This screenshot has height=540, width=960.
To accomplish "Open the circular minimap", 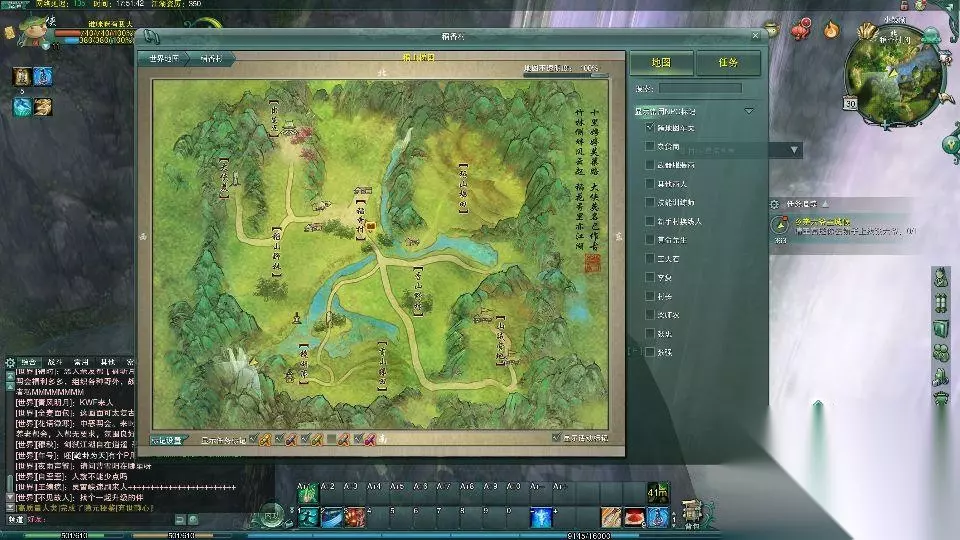I will (x=894, y=77).
